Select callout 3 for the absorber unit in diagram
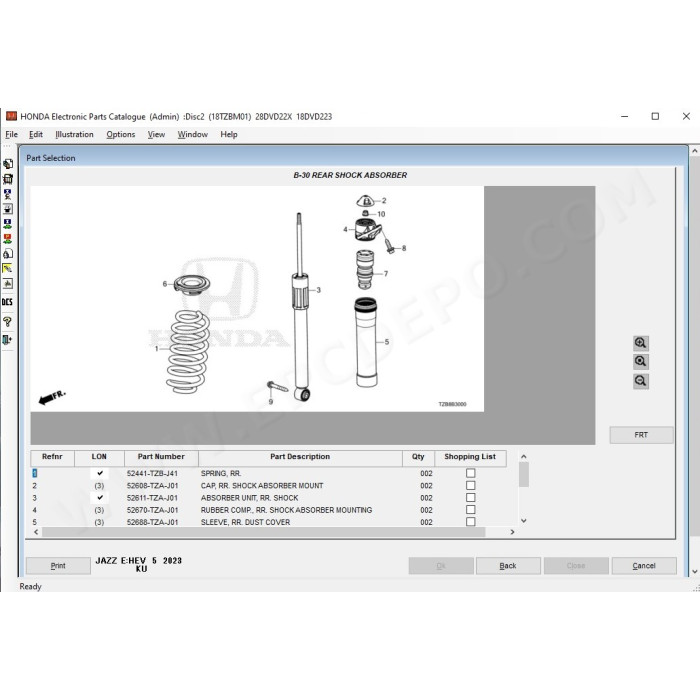 coord(319,290)
